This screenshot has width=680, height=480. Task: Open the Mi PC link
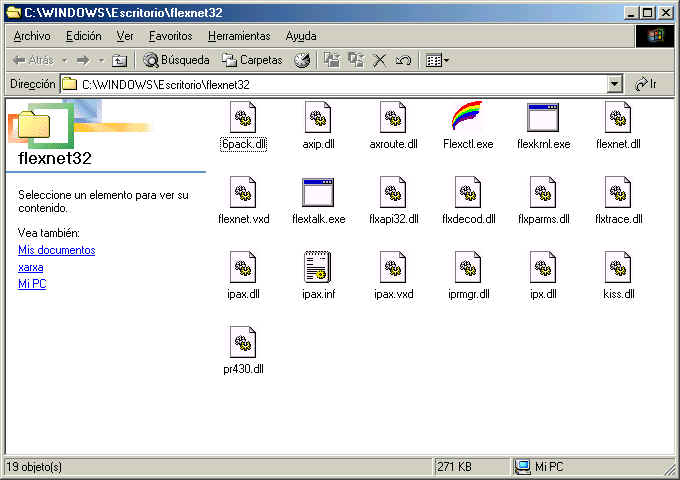click(32, 284)
